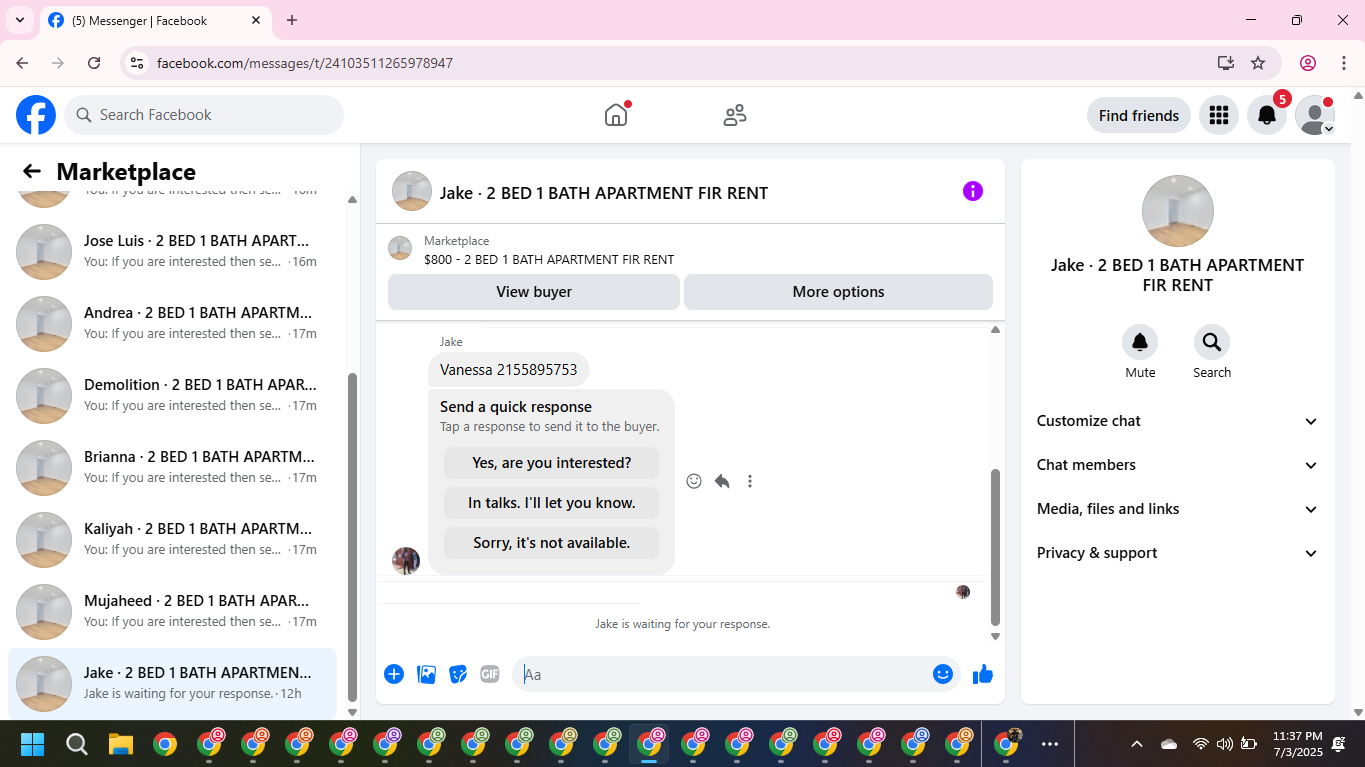The width and height of the screenshot is (1365, 767).
Task: Open Demolition conversation in the list
Action: pos(172,396)
